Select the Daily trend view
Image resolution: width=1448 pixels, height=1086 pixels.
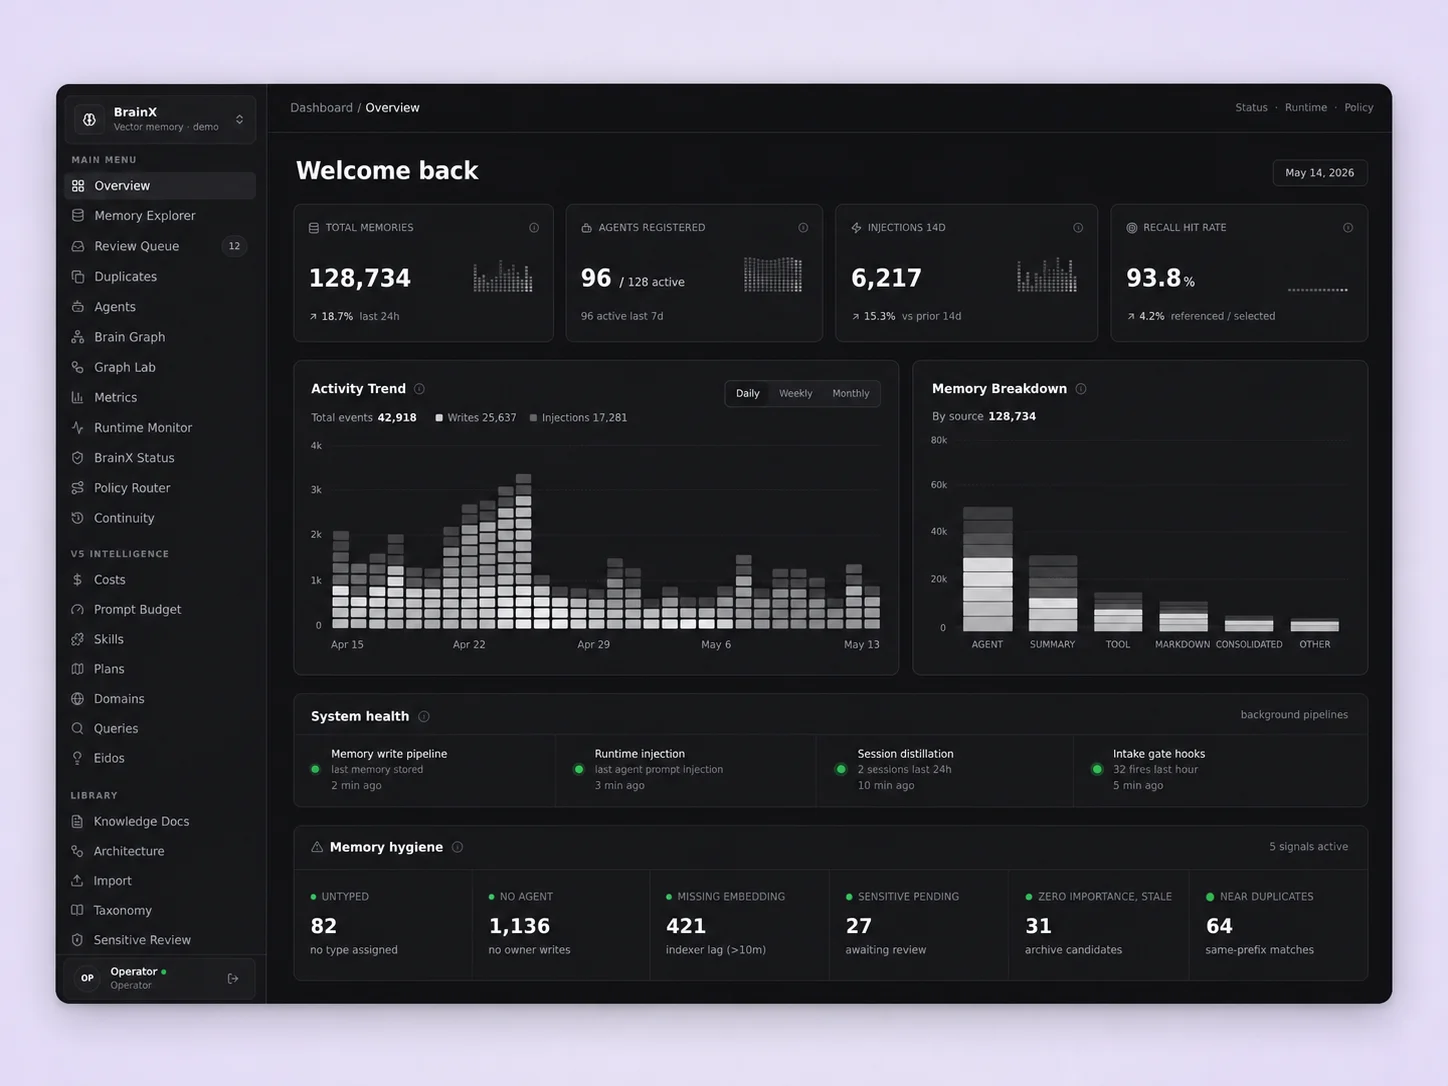coord(748,394)
